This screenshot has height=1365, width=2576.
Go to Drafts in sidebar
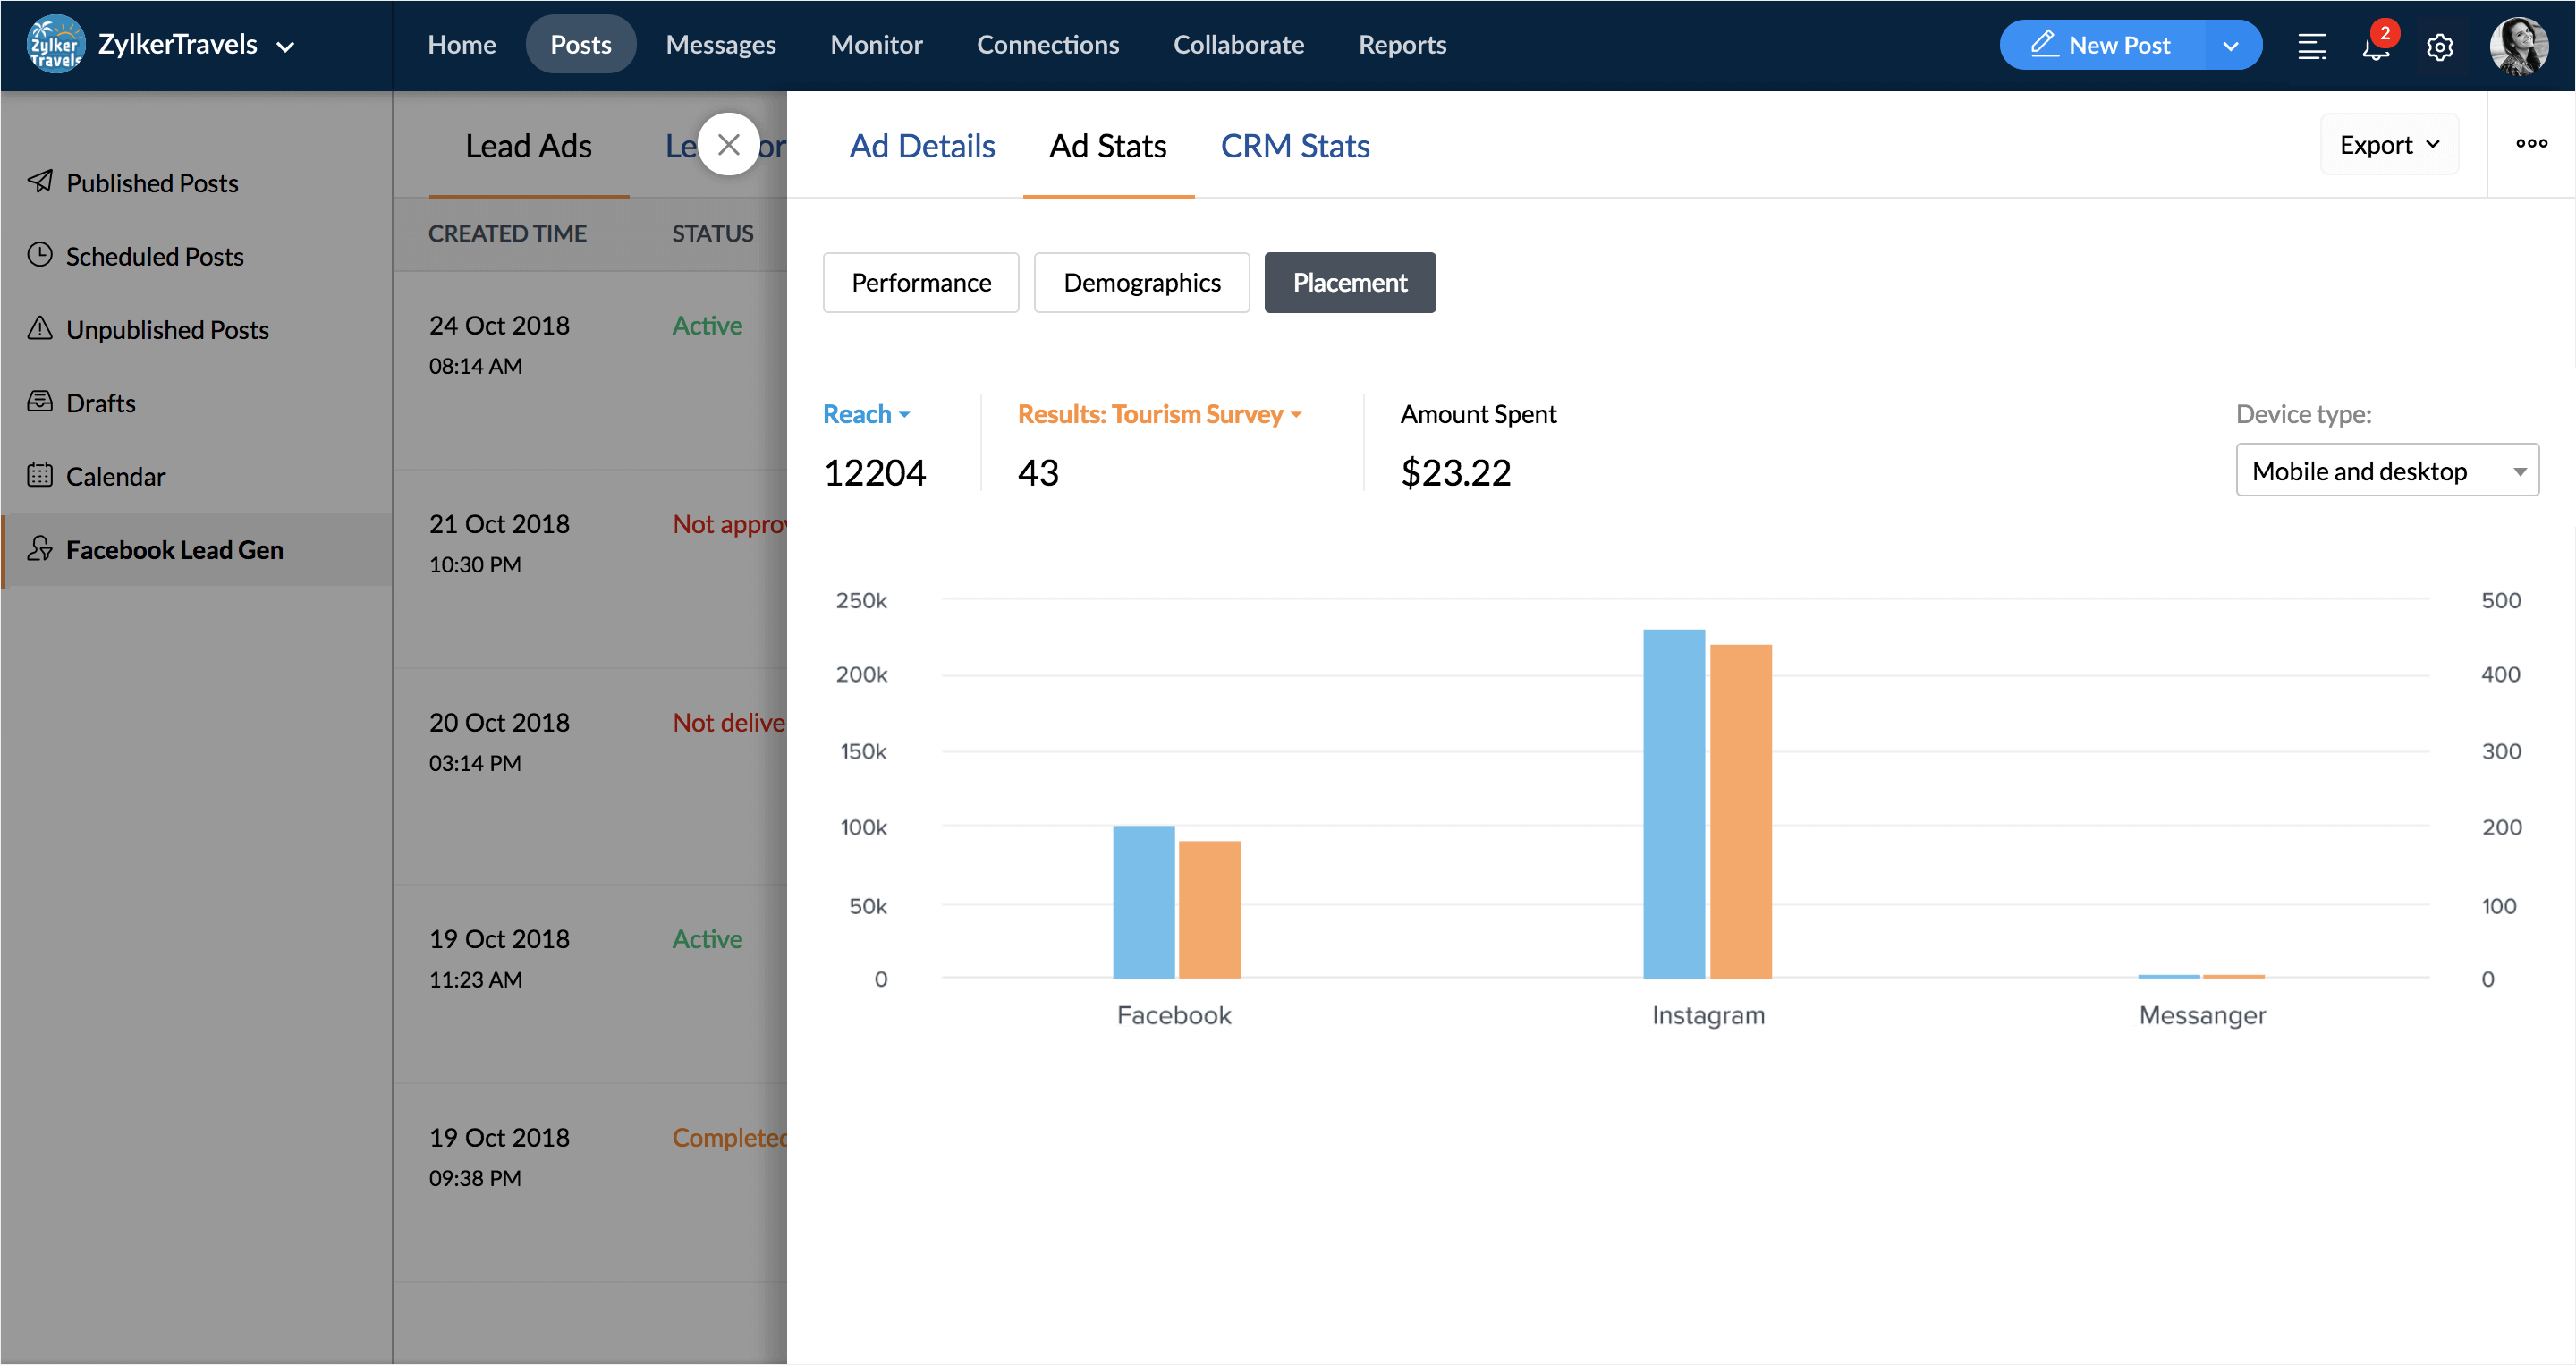[x=100, y=403]
